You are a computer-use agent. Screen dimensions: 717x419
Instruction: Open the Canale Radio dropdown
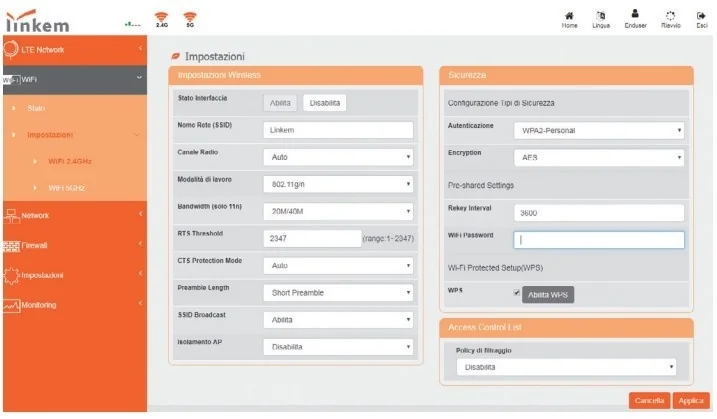point(338,157)
